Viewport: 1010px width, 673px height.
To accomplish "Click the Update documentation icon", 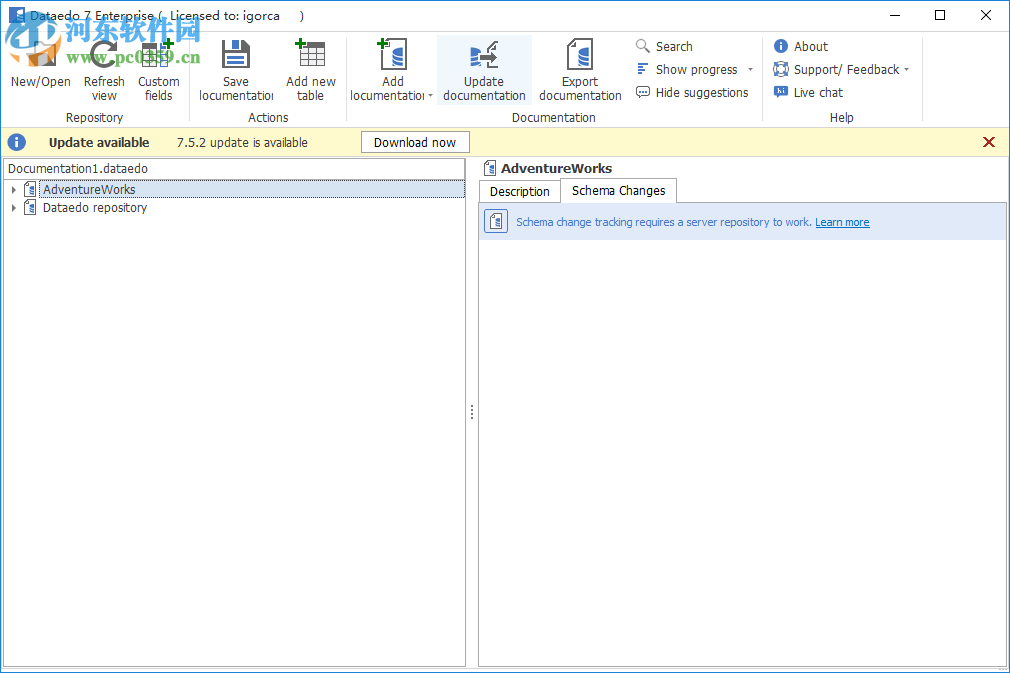I will [484, 54].
